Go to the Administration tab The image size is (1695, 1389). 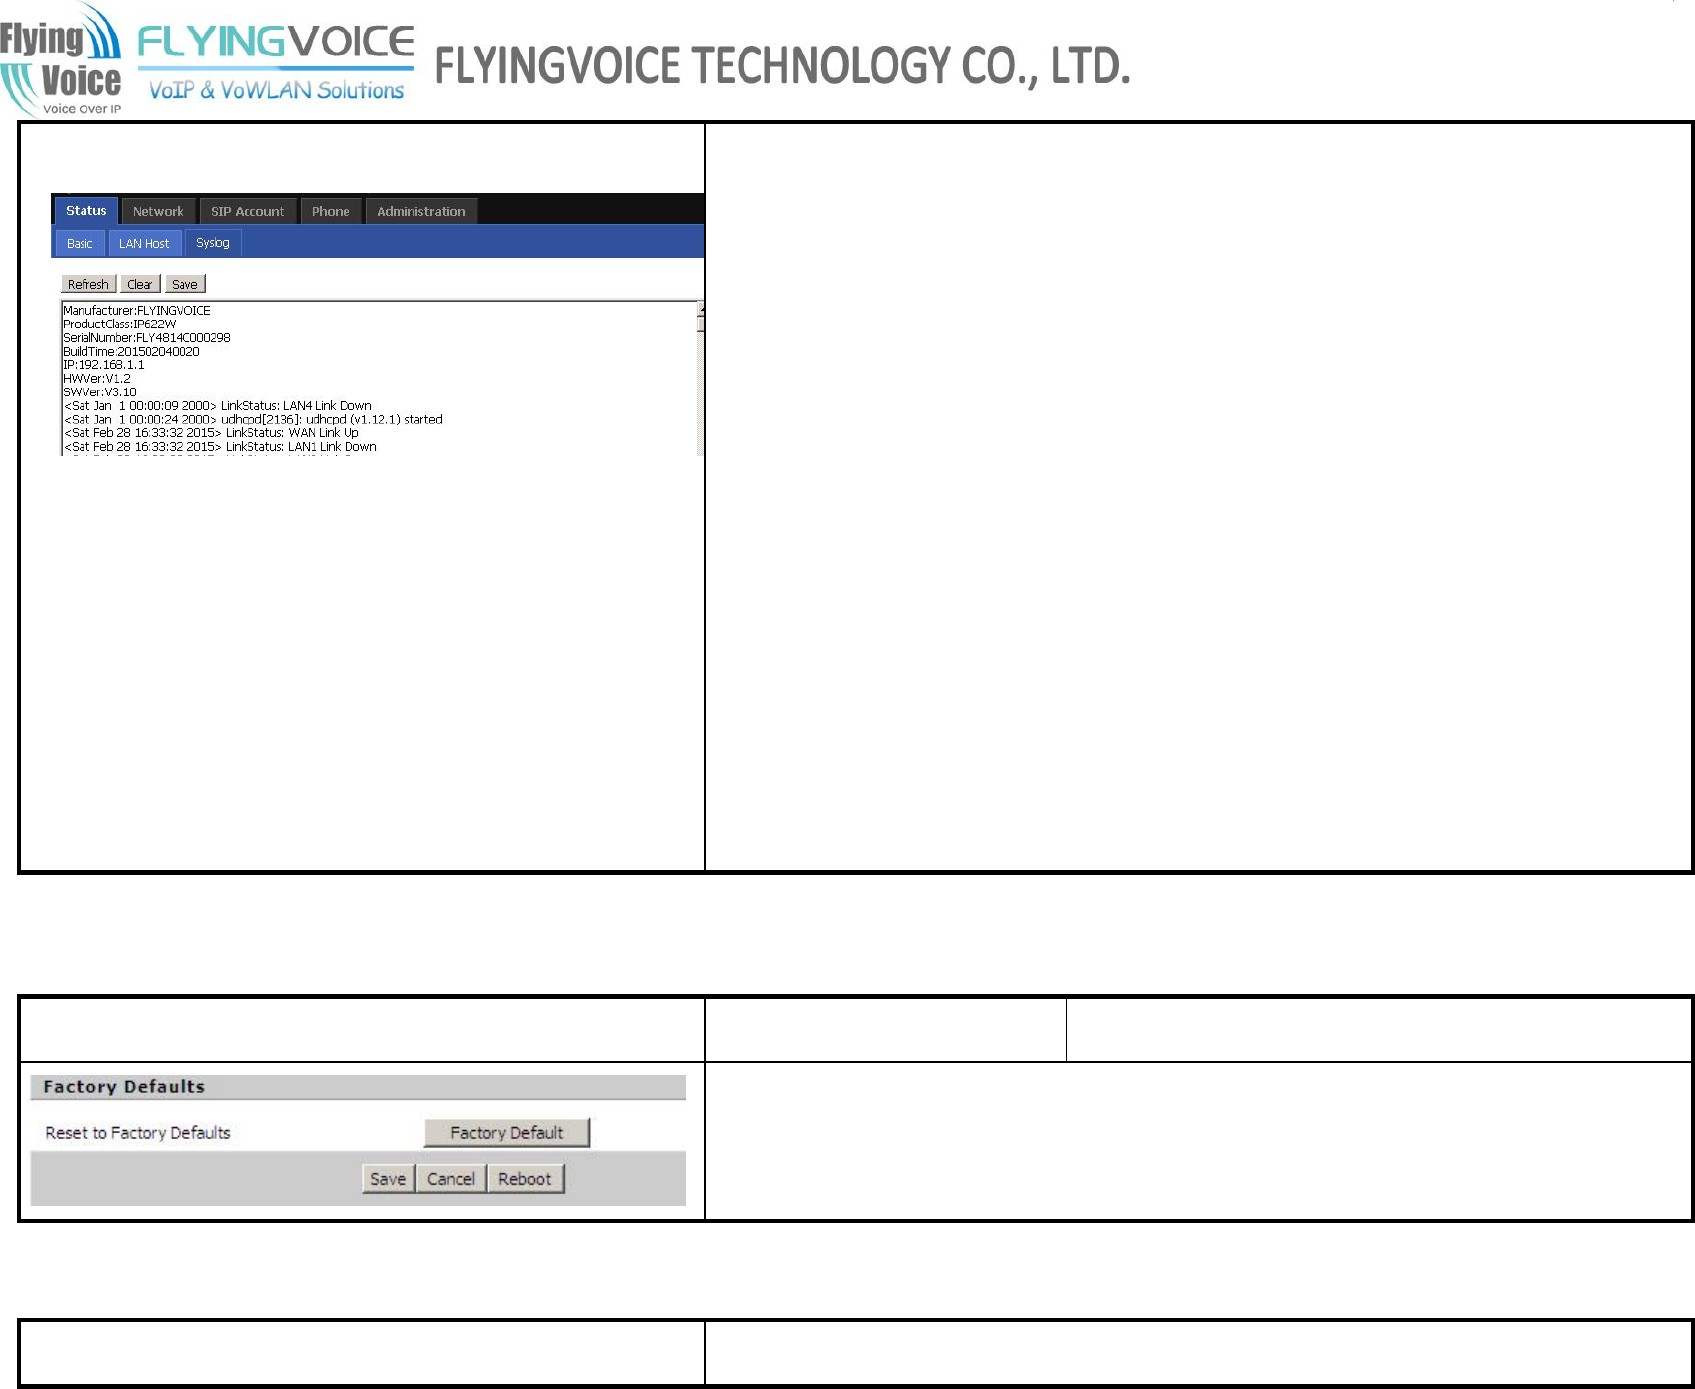tap(421, 212)
